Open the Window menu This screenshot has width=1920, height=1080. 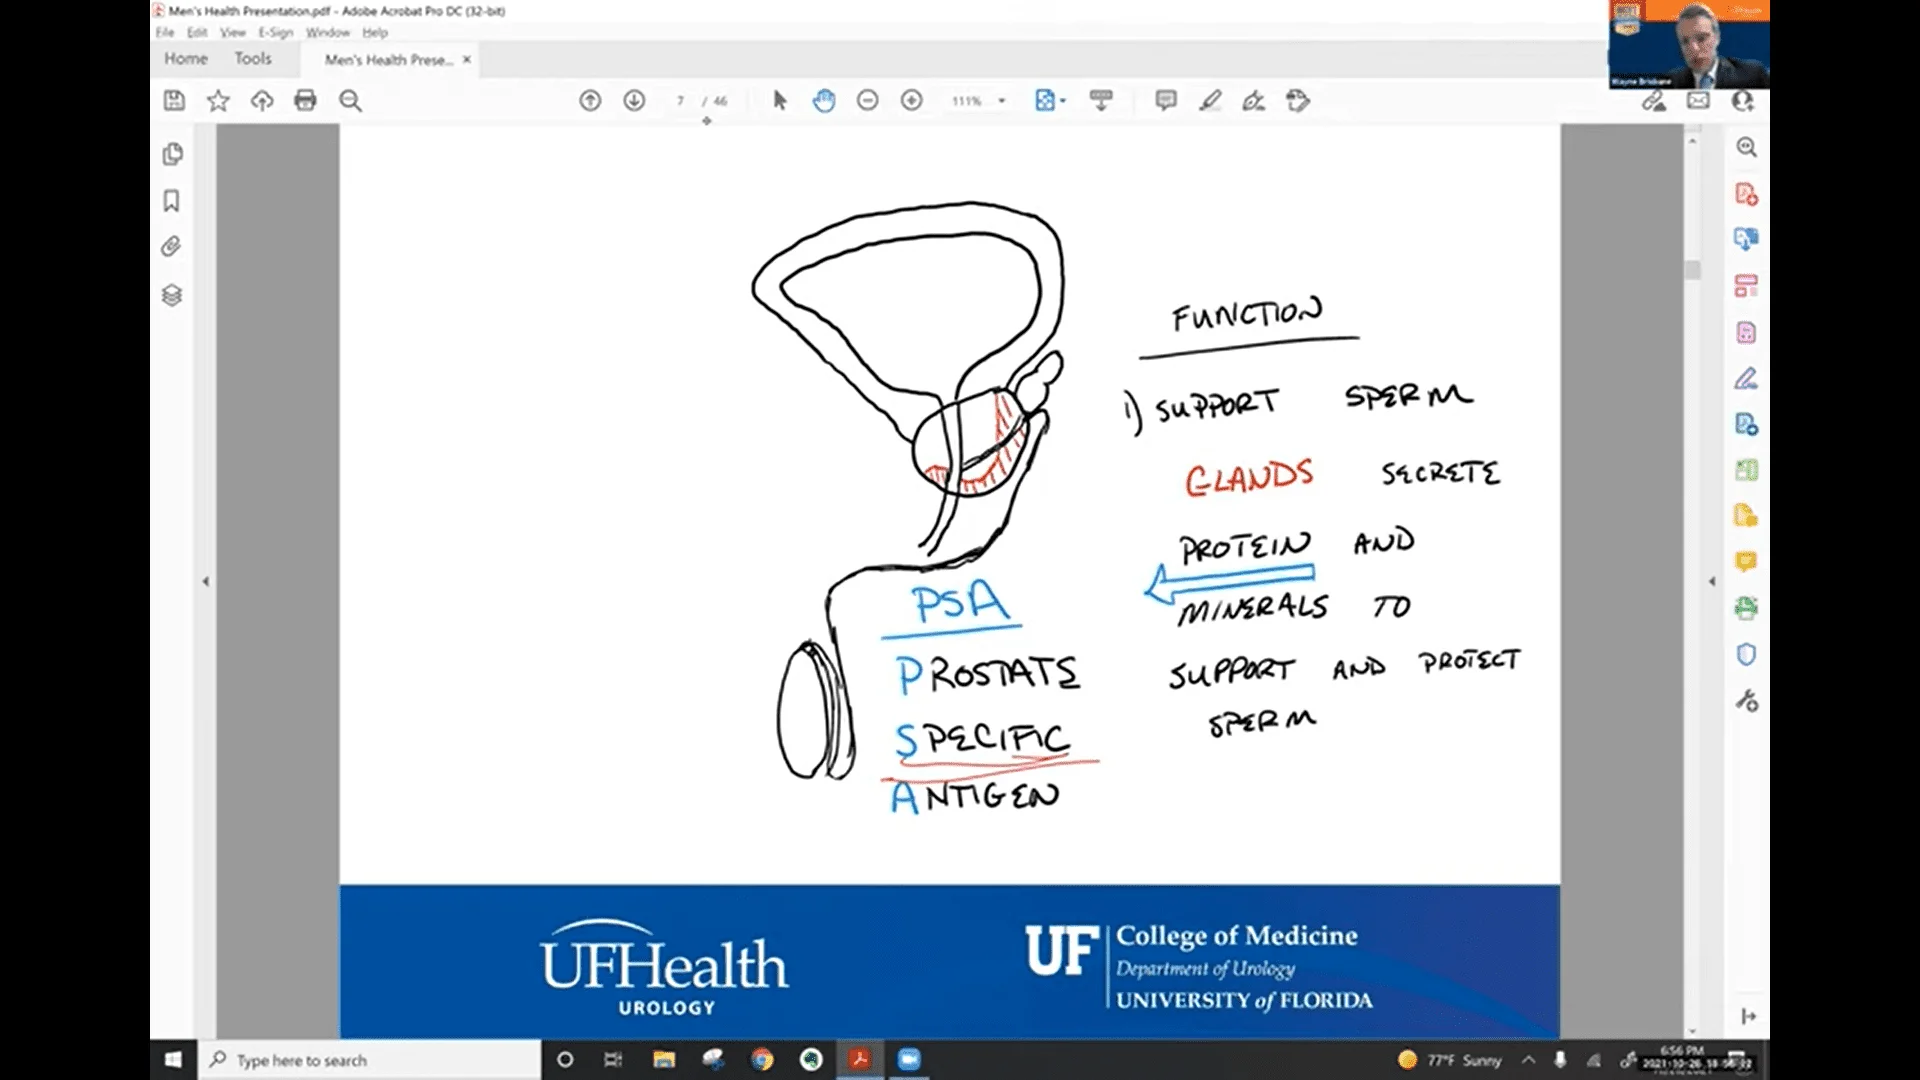(328, 33)
